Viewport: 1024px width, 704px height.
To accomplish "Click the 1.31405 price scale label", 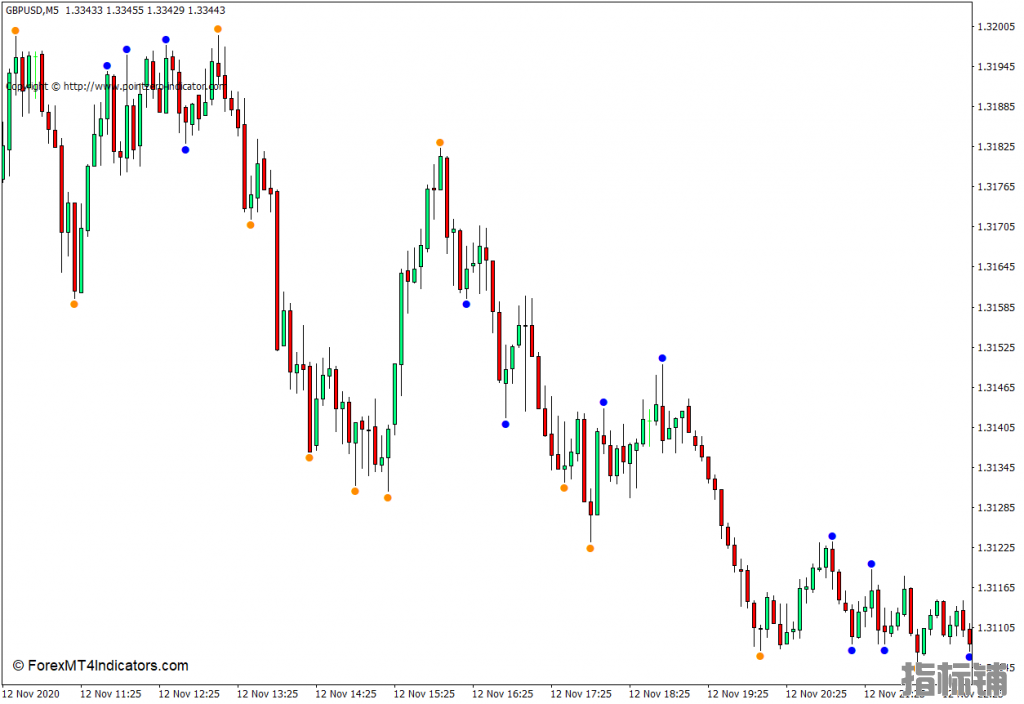I will pos(997,428).
